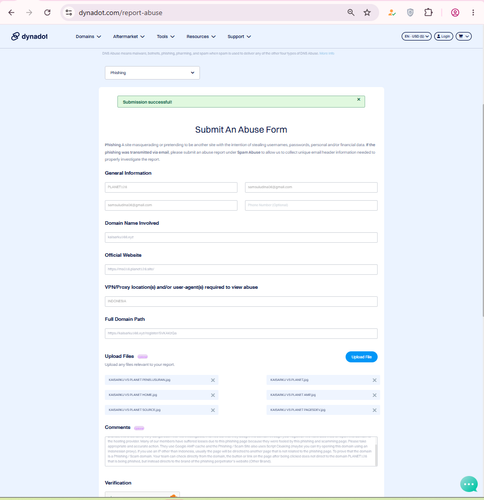Image resolution: width=484 pixels, height=500 pixels.
Task: Click the confirm email field below name
Action: (x=171, y=205)
